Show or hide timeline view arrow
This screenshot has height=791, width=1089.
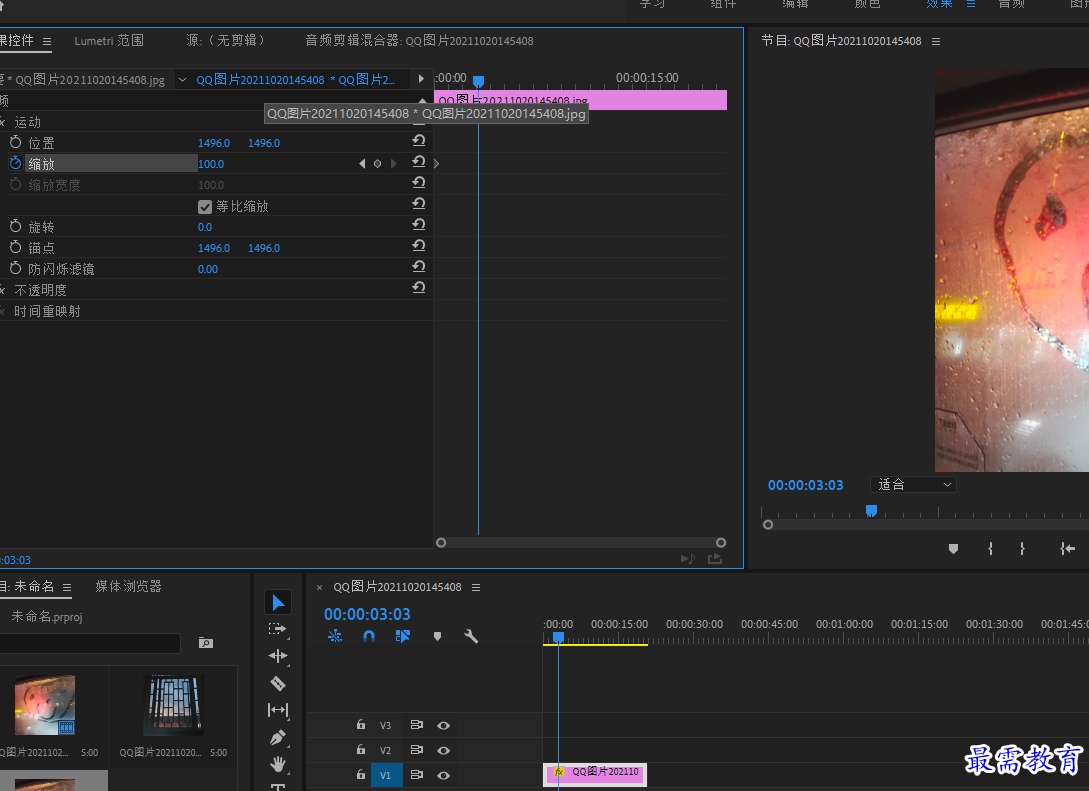[421, 79]
